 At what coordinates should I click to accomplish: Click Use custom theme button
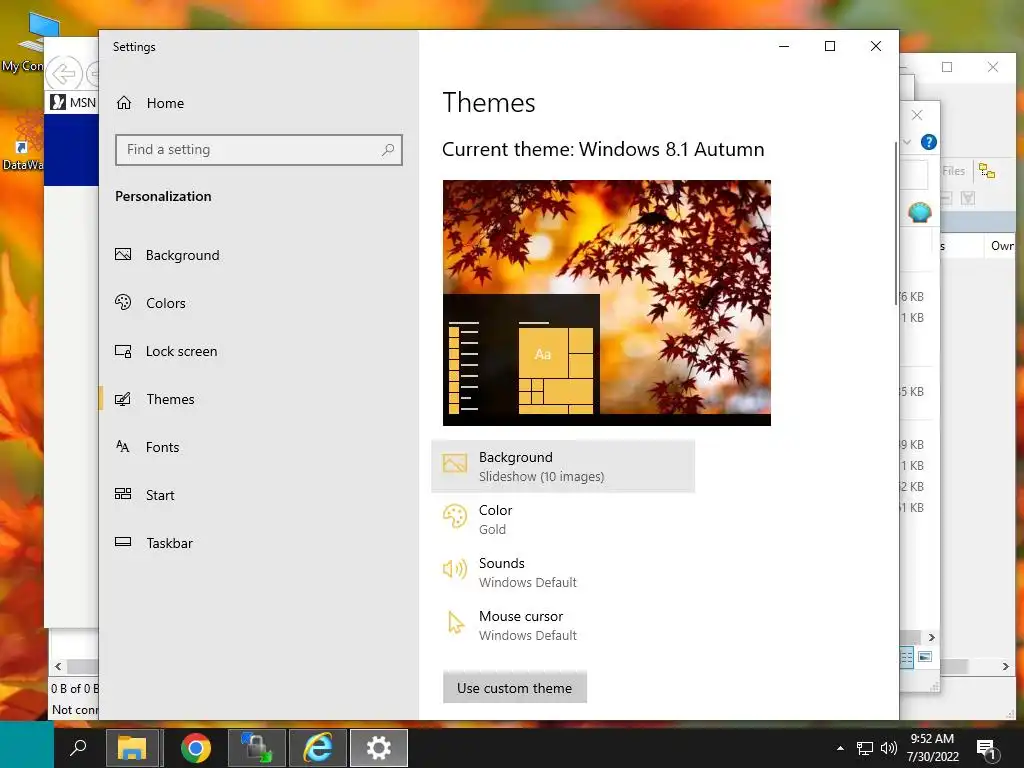click(515, 688)
